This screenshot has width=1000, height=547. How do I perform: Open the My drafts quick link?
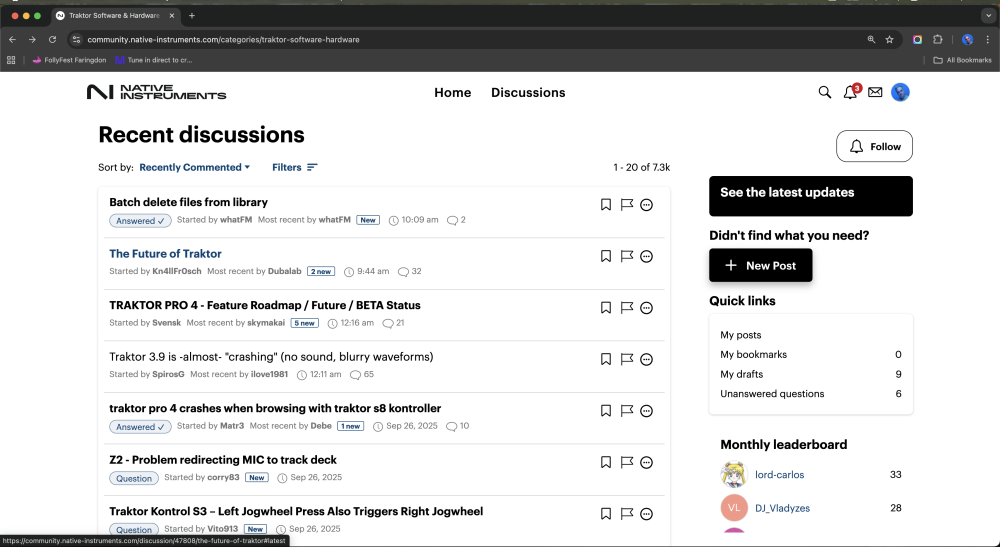tap(742, 374)
